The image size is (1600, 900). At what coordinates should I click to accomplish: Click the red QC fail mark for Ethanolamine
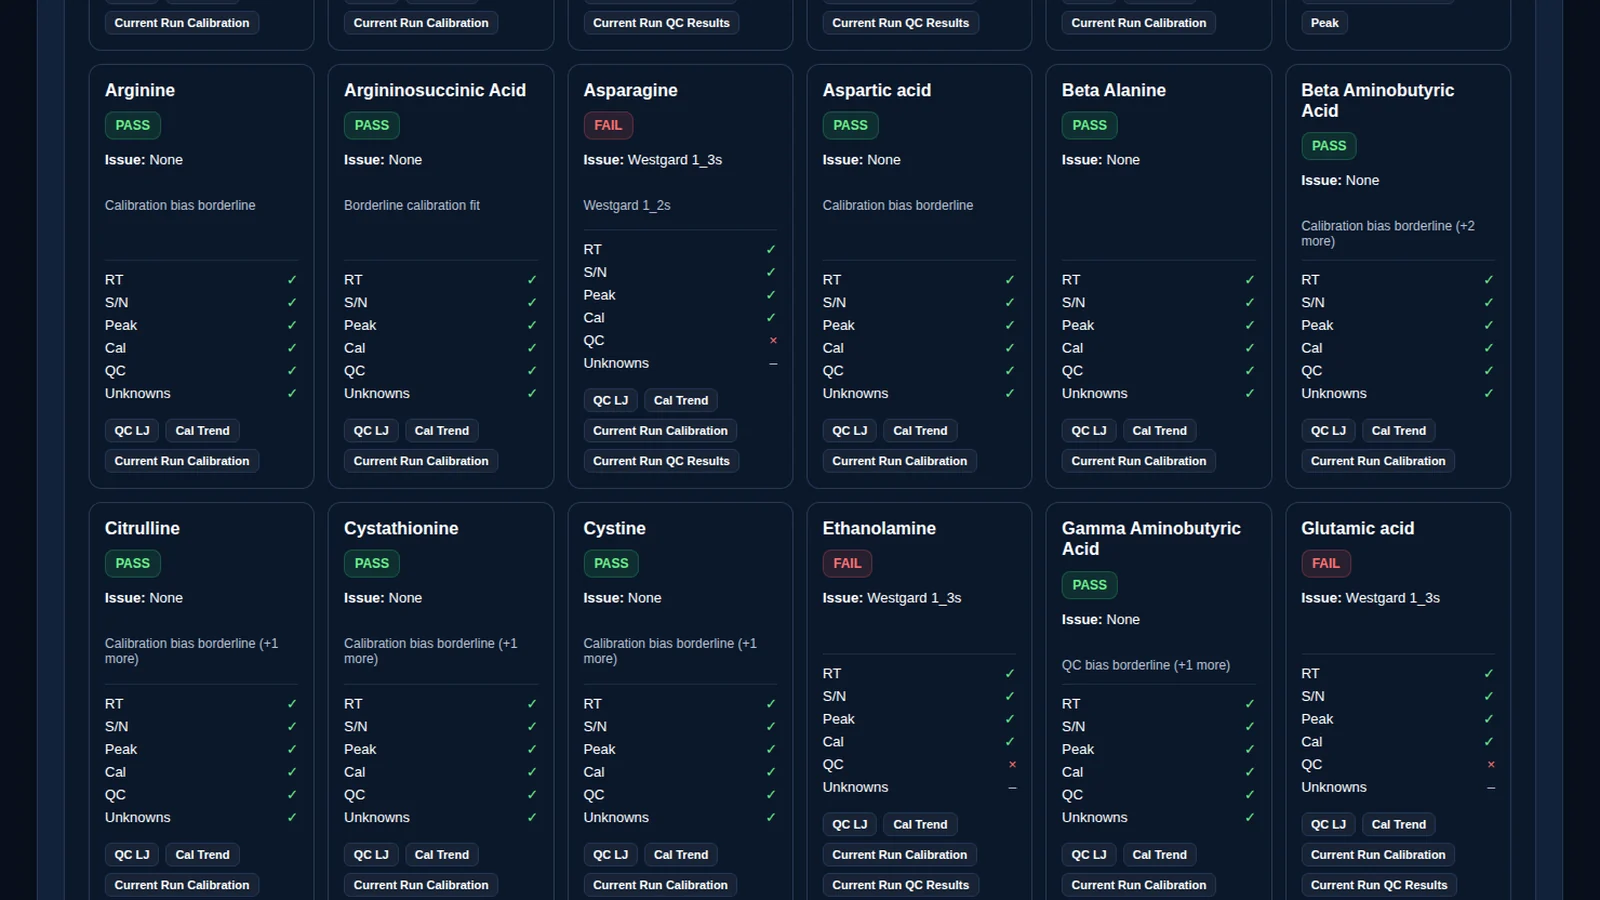1012,765
